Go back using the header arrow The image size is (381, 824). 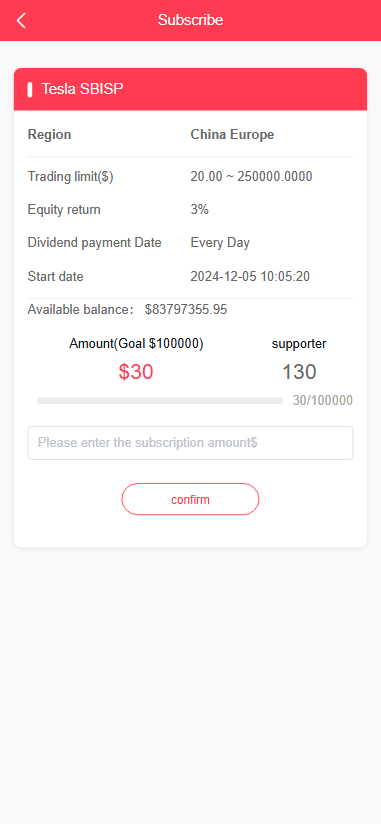point(21,20)
